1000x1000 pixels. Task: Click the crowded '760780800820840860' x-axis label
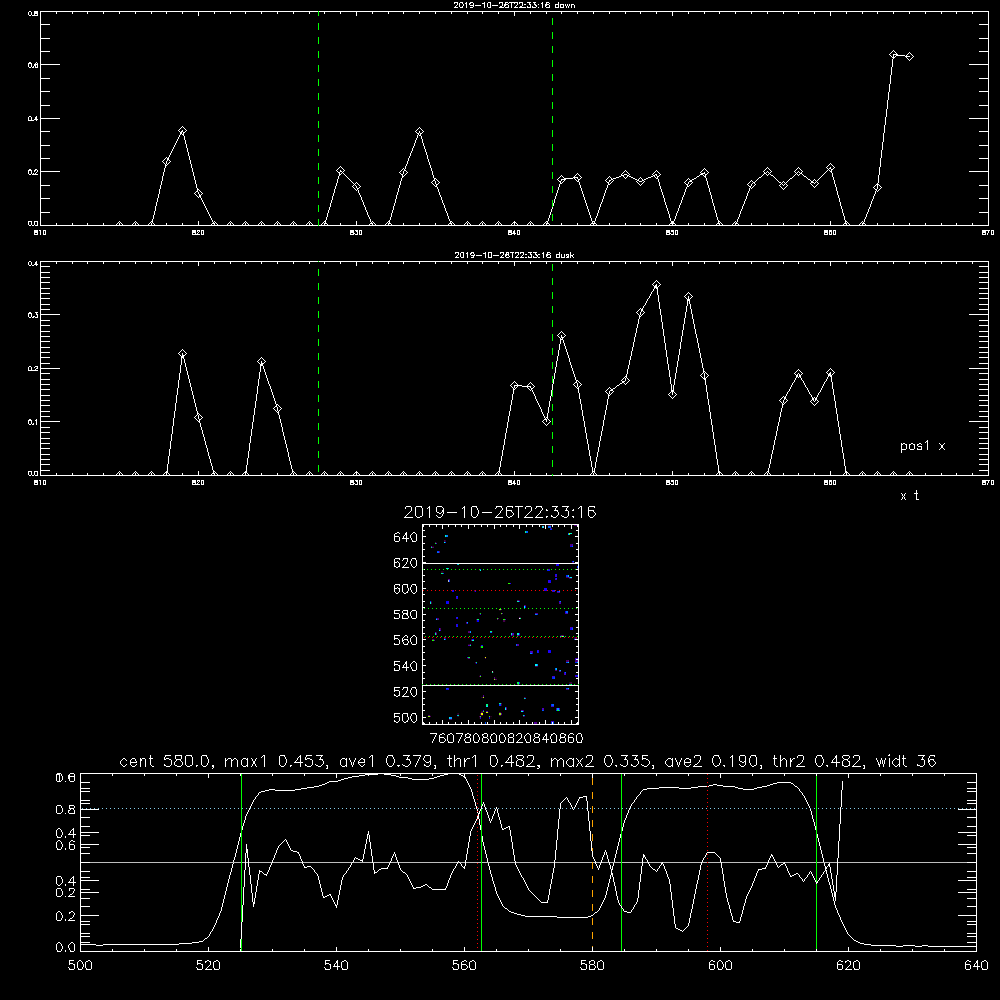(x=506, y=739)
